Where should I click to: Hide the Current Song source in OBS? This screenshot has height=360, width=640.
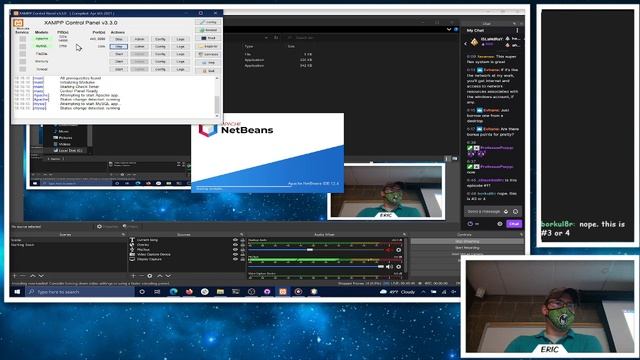(x=236, y=240)
